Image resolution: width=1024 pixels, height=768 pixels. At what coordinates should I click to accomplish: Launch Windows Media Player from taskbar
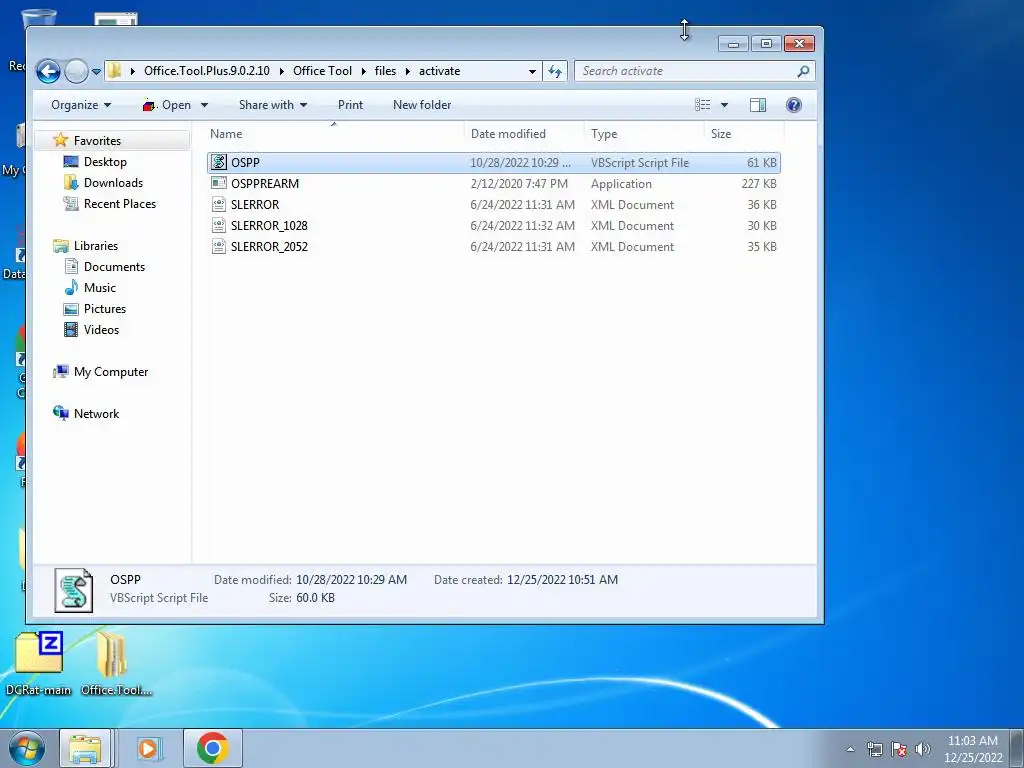149,748
